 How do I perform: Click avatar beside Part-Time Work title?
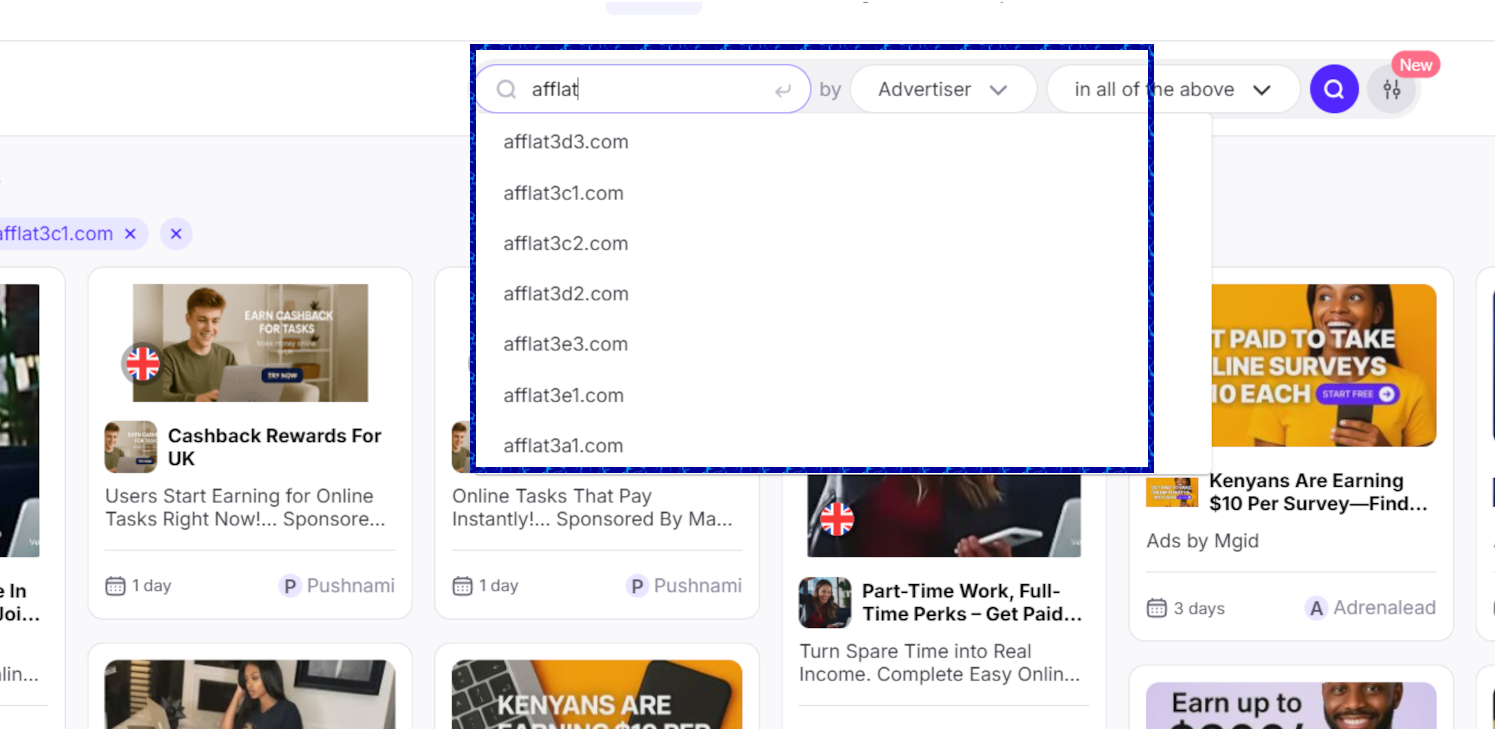click(825, 603)
